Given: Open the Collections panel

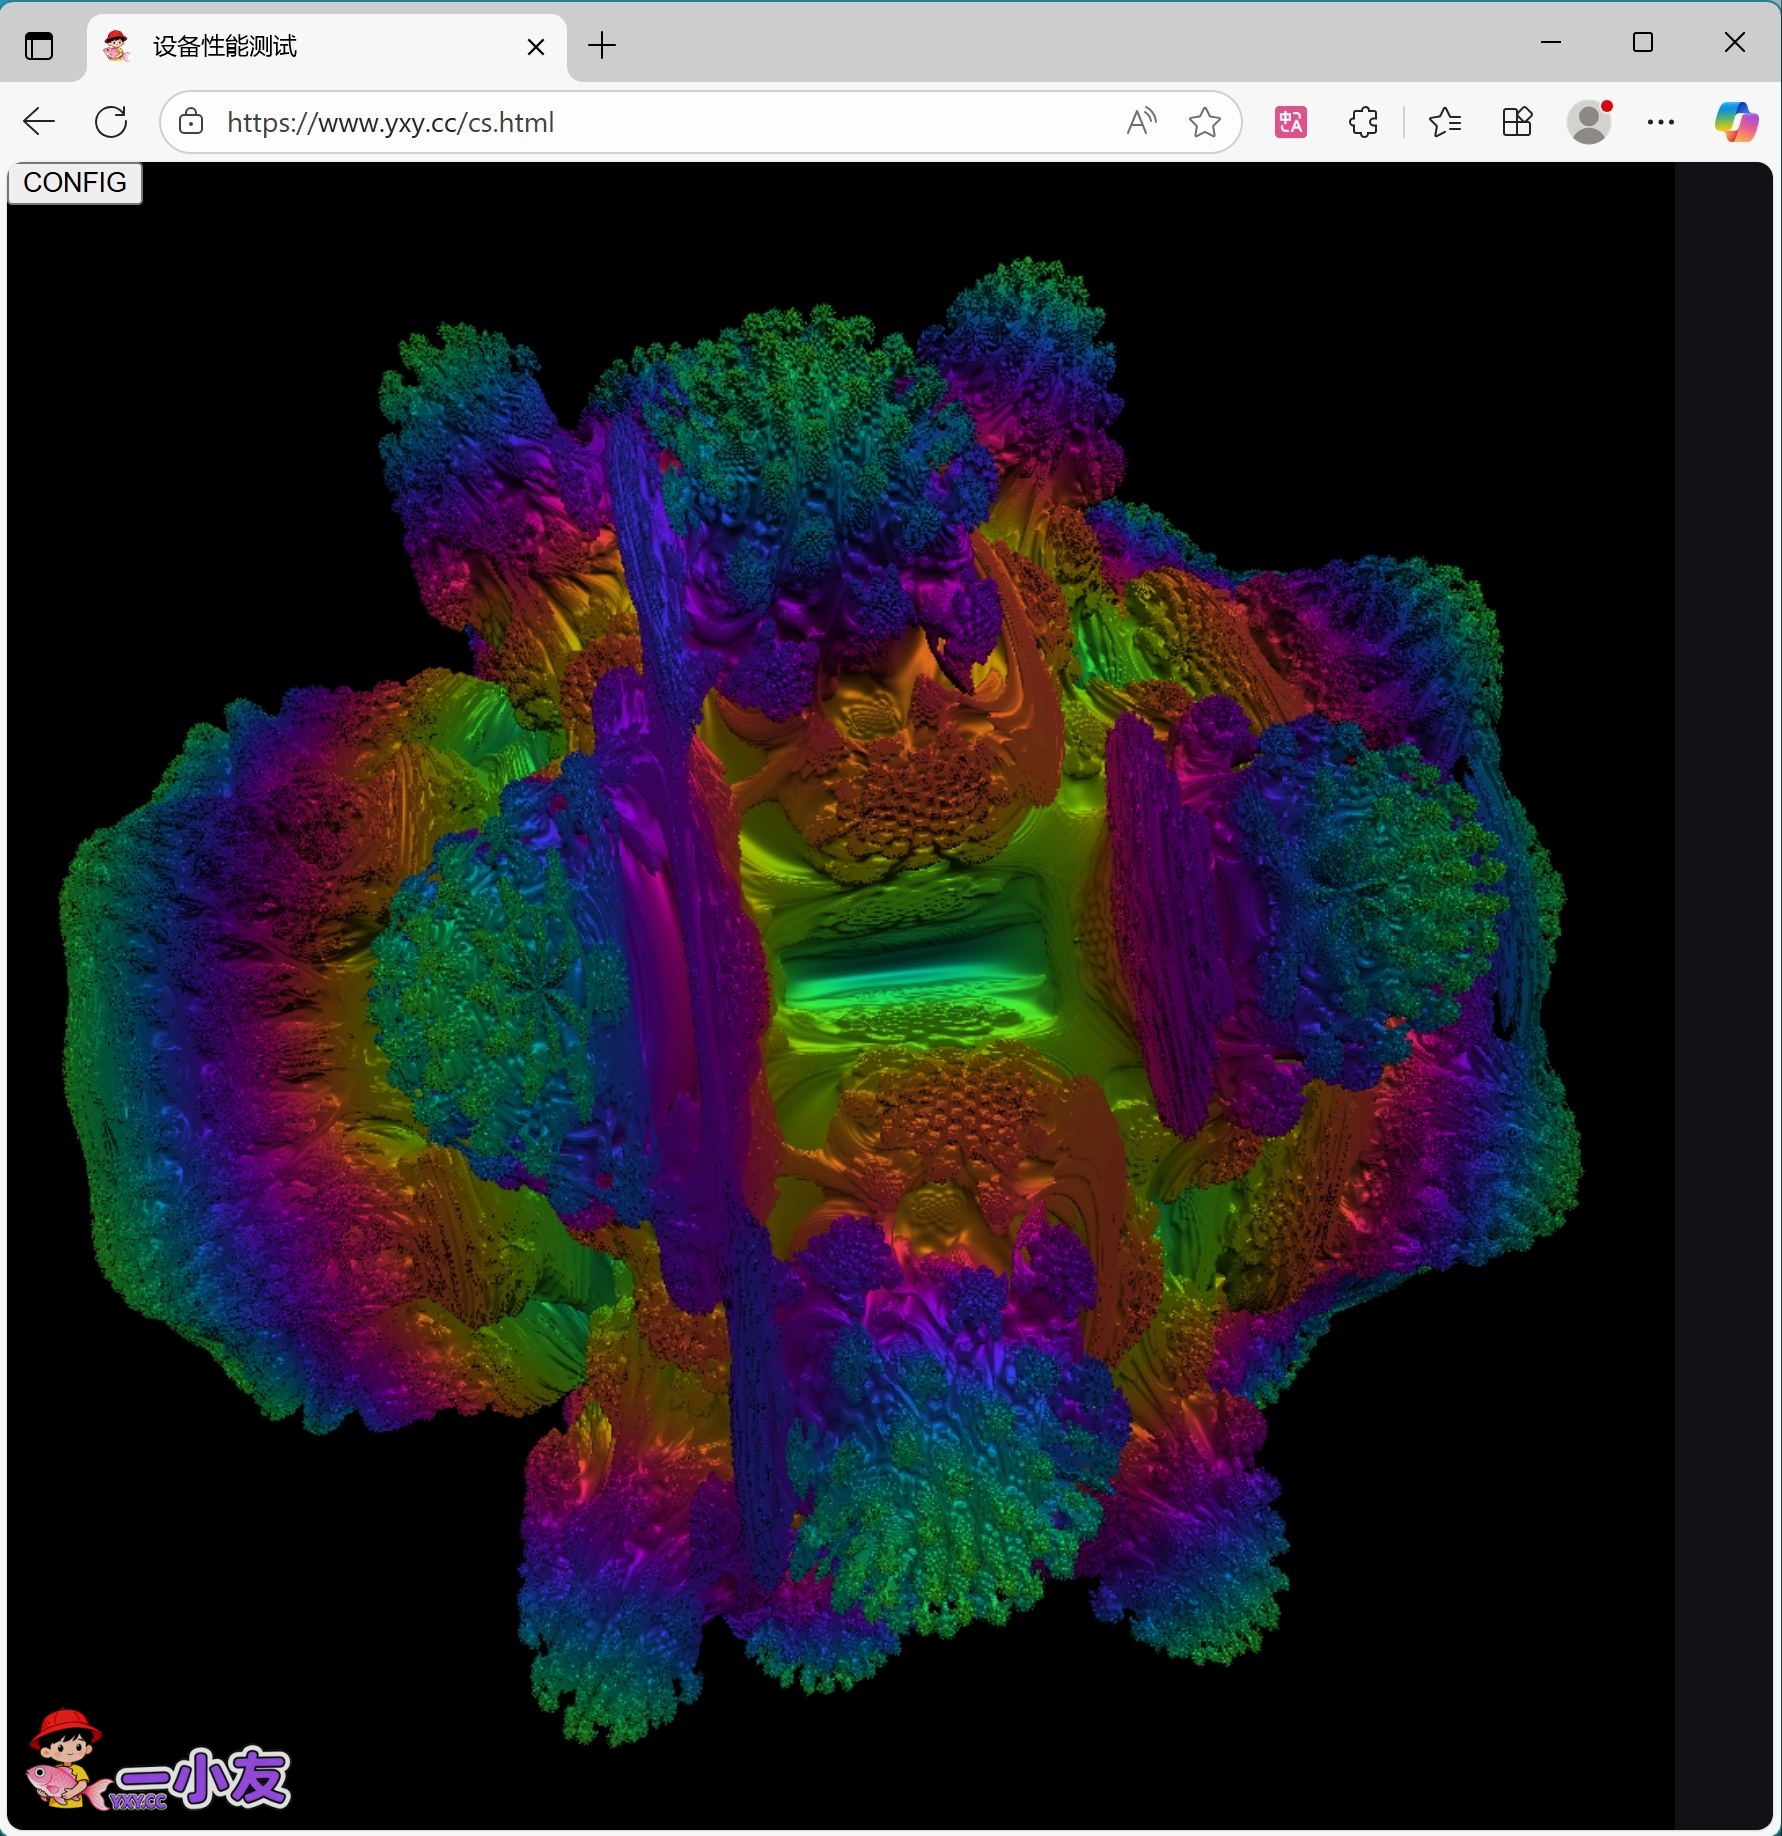Looking at the screenshot, I should 1517,122.
